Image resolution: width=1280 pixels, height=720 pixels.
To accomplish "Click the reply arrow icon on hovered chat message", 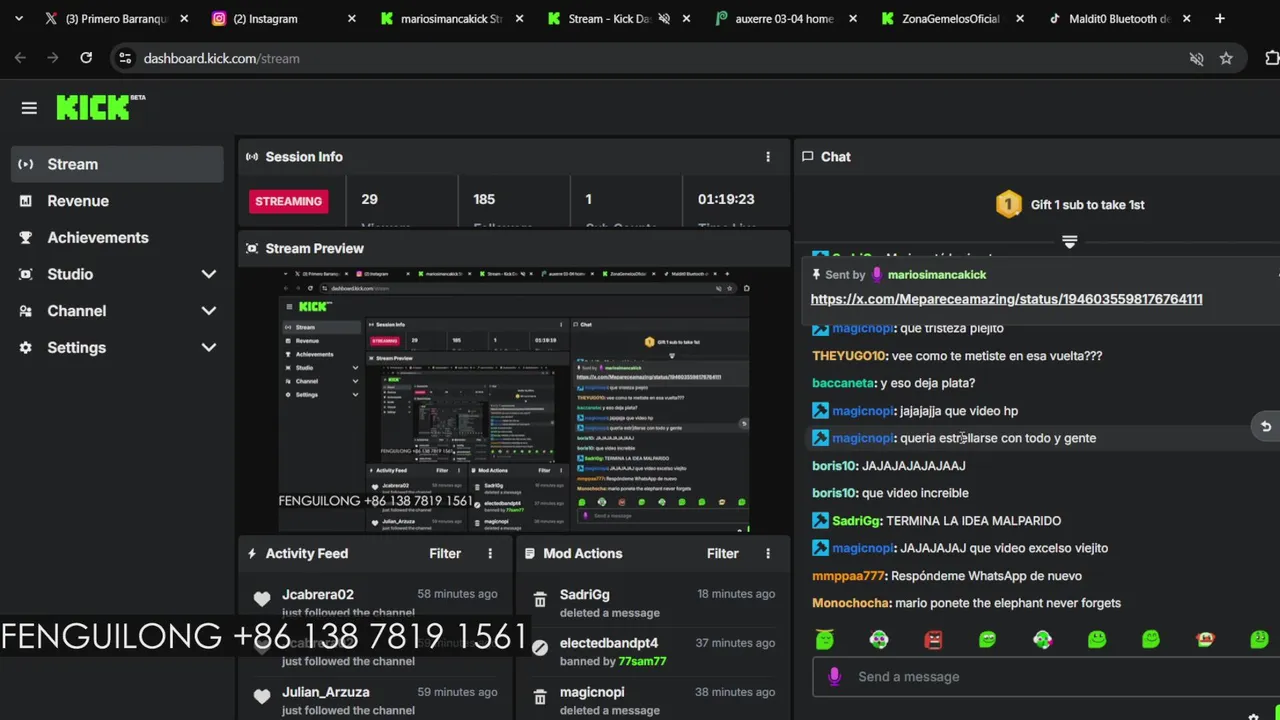I will (x=1265, y=426).
